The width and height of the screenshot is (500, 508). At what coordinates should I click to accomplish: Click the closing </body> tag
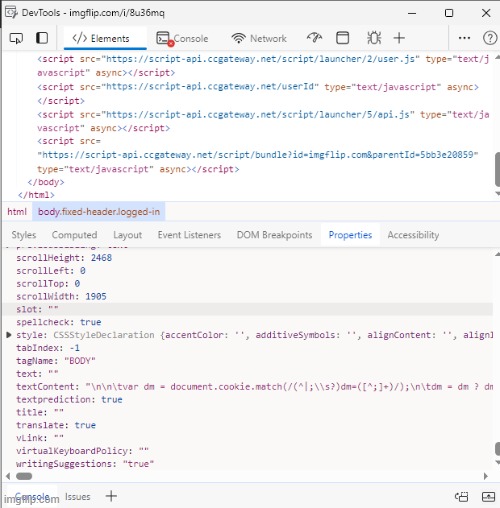click(46, 182)
